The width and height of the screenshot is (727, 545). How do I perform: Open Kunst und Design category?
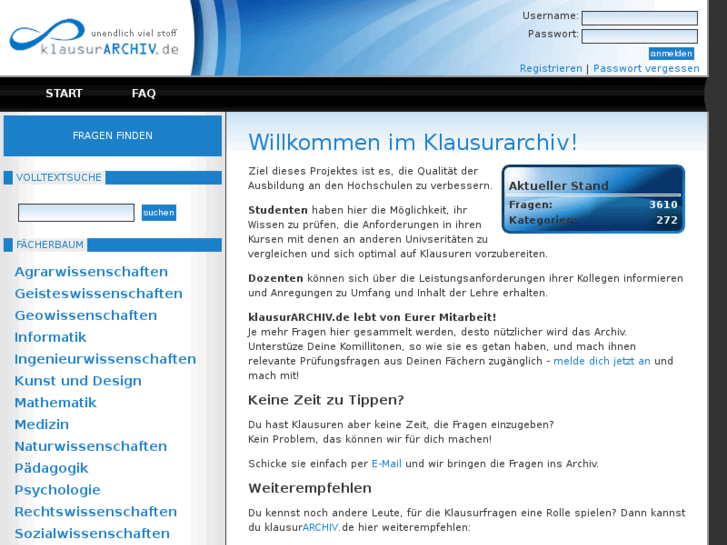click(78, 380)
